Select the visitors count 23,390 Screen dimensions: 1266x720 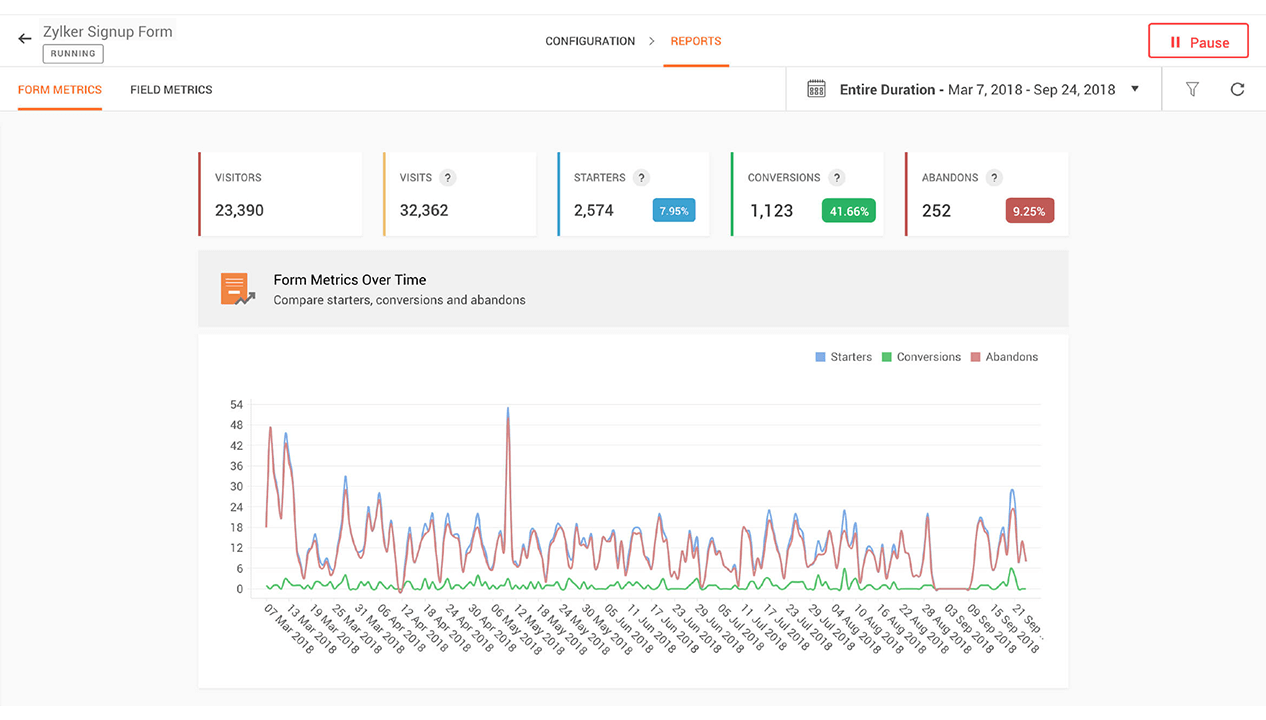coord(239,211)
